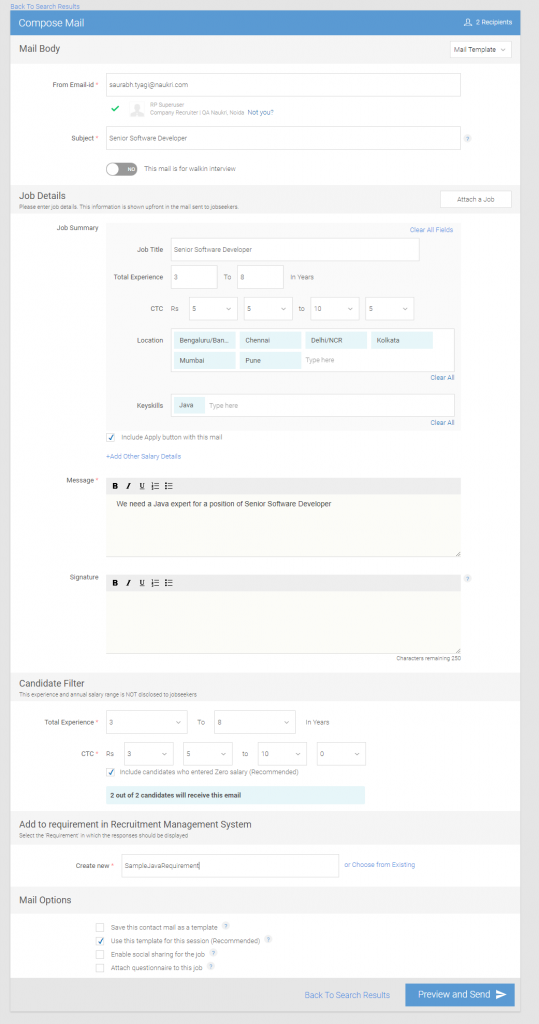Click Preview and Send button
This screenshot has width=539, height=1024.
point(460,995)
